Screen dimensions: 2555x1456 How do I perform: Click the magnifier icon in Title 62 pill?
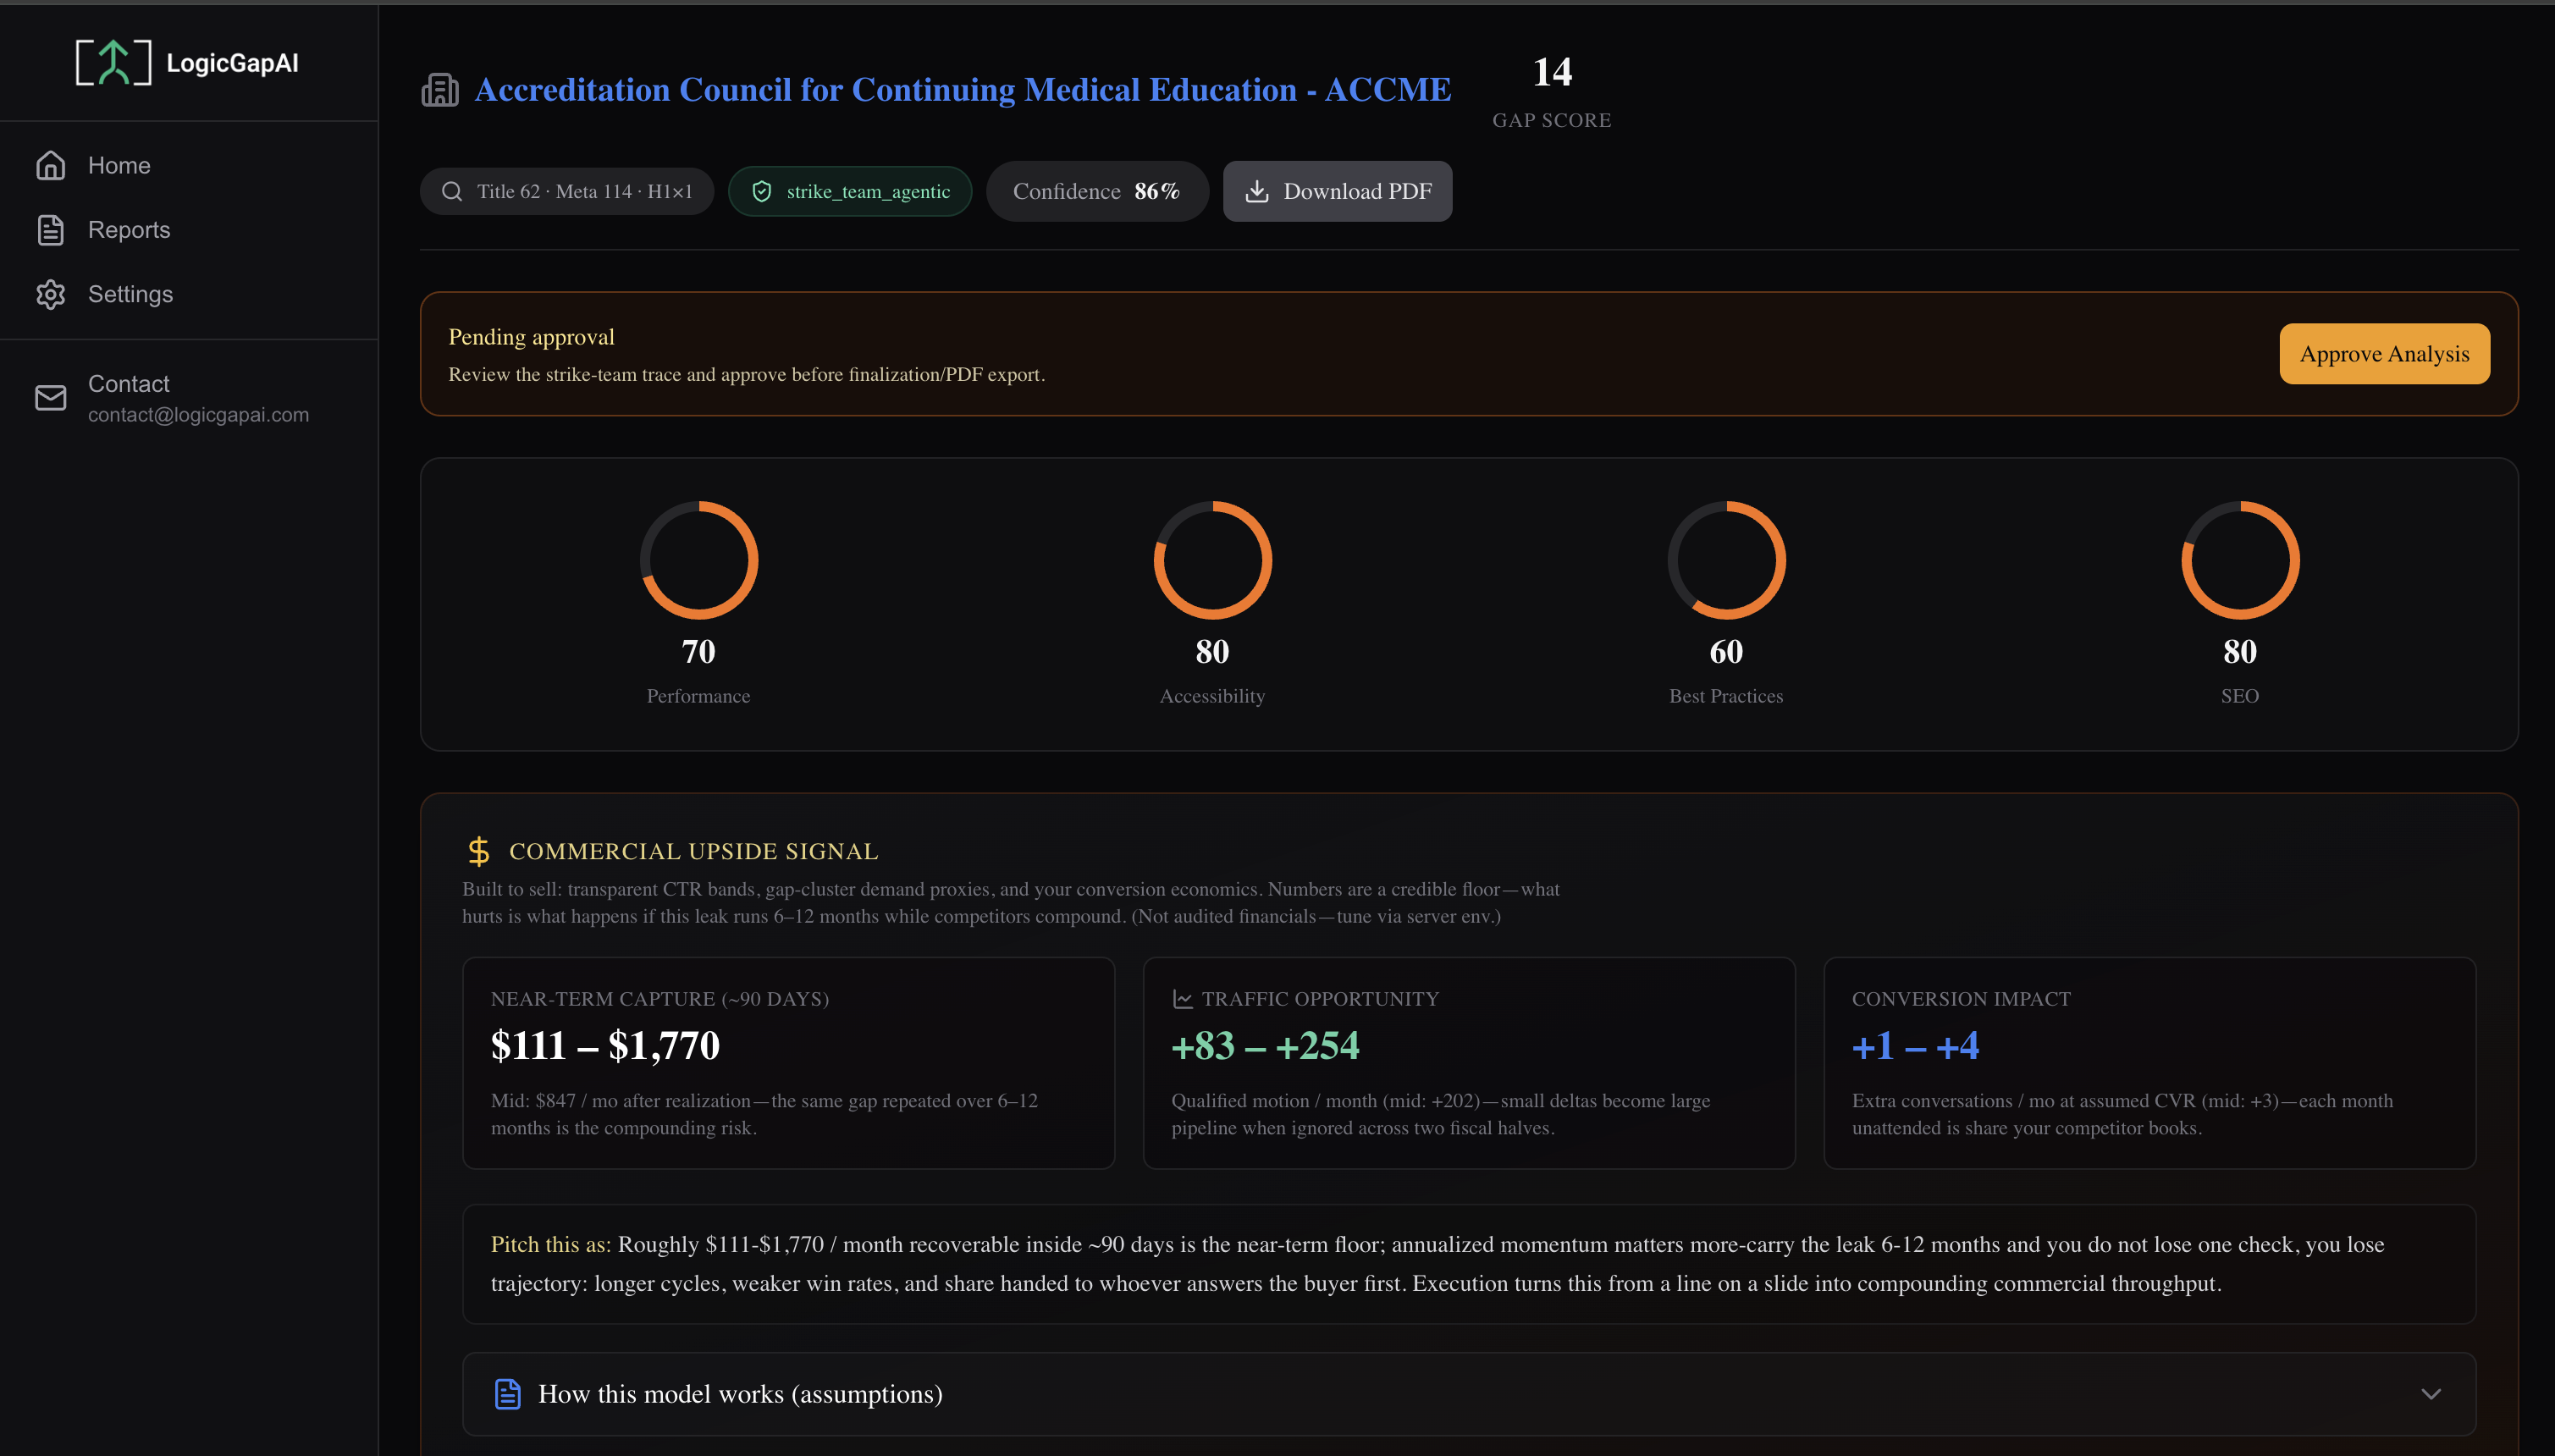click(x=452, y=192)
